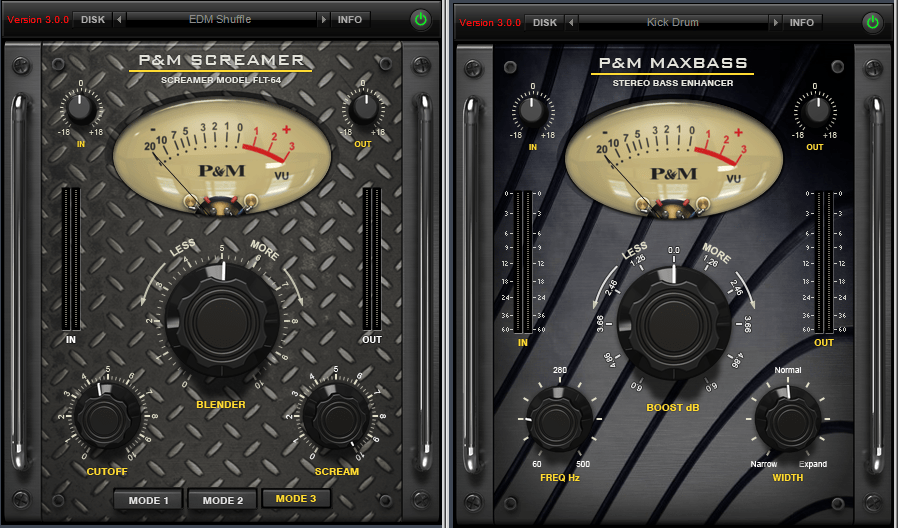Click the MaxBass OUT level meter
The height and width of the screenshot is (528, 898).
coord(824,262)
